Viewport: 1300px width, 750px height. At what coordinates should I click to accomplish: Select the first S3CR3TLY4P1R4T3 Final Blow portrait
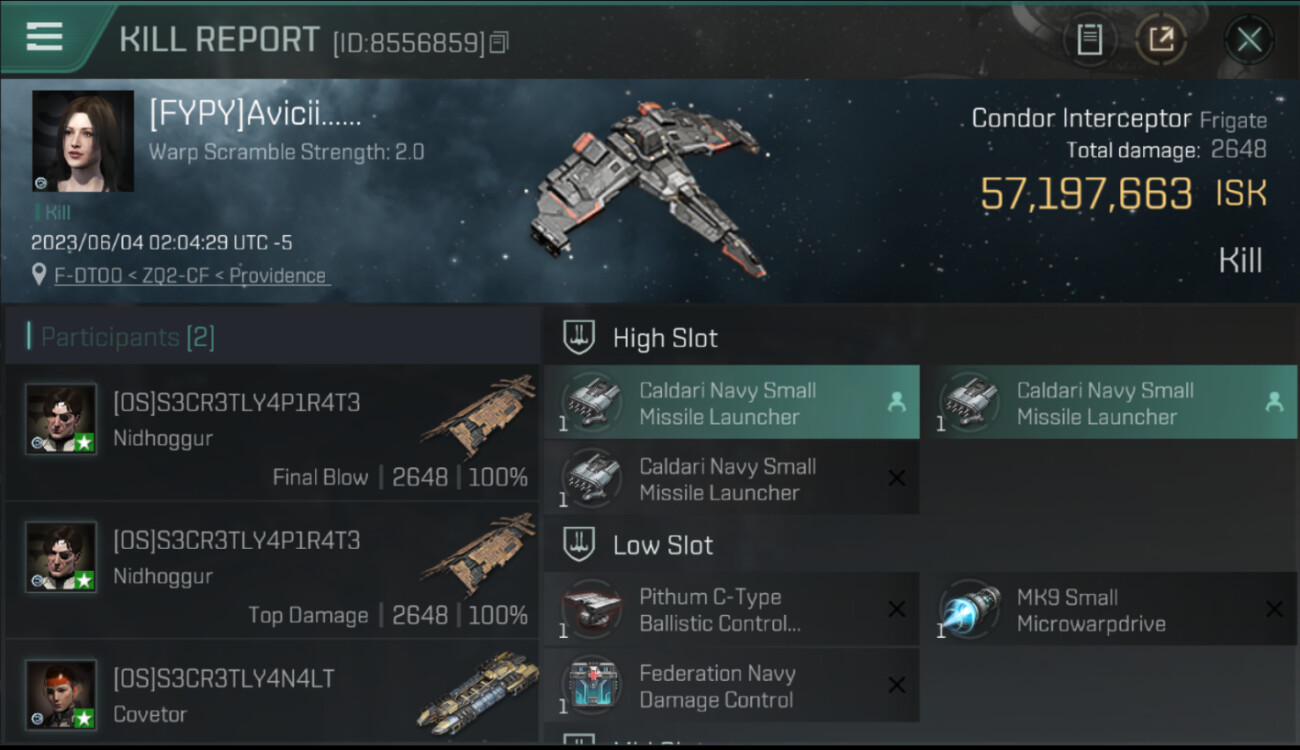pyautogui.click(x=62, y=419)
